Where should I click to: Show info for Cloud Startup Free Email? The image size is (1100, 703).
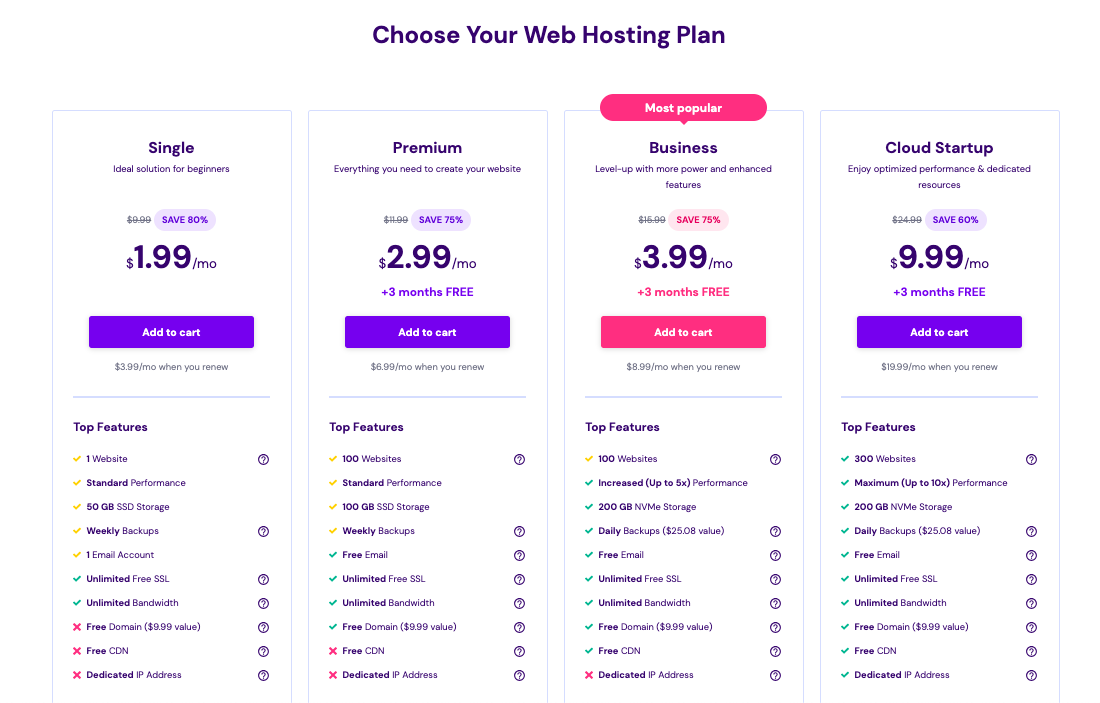(1031, 556)
